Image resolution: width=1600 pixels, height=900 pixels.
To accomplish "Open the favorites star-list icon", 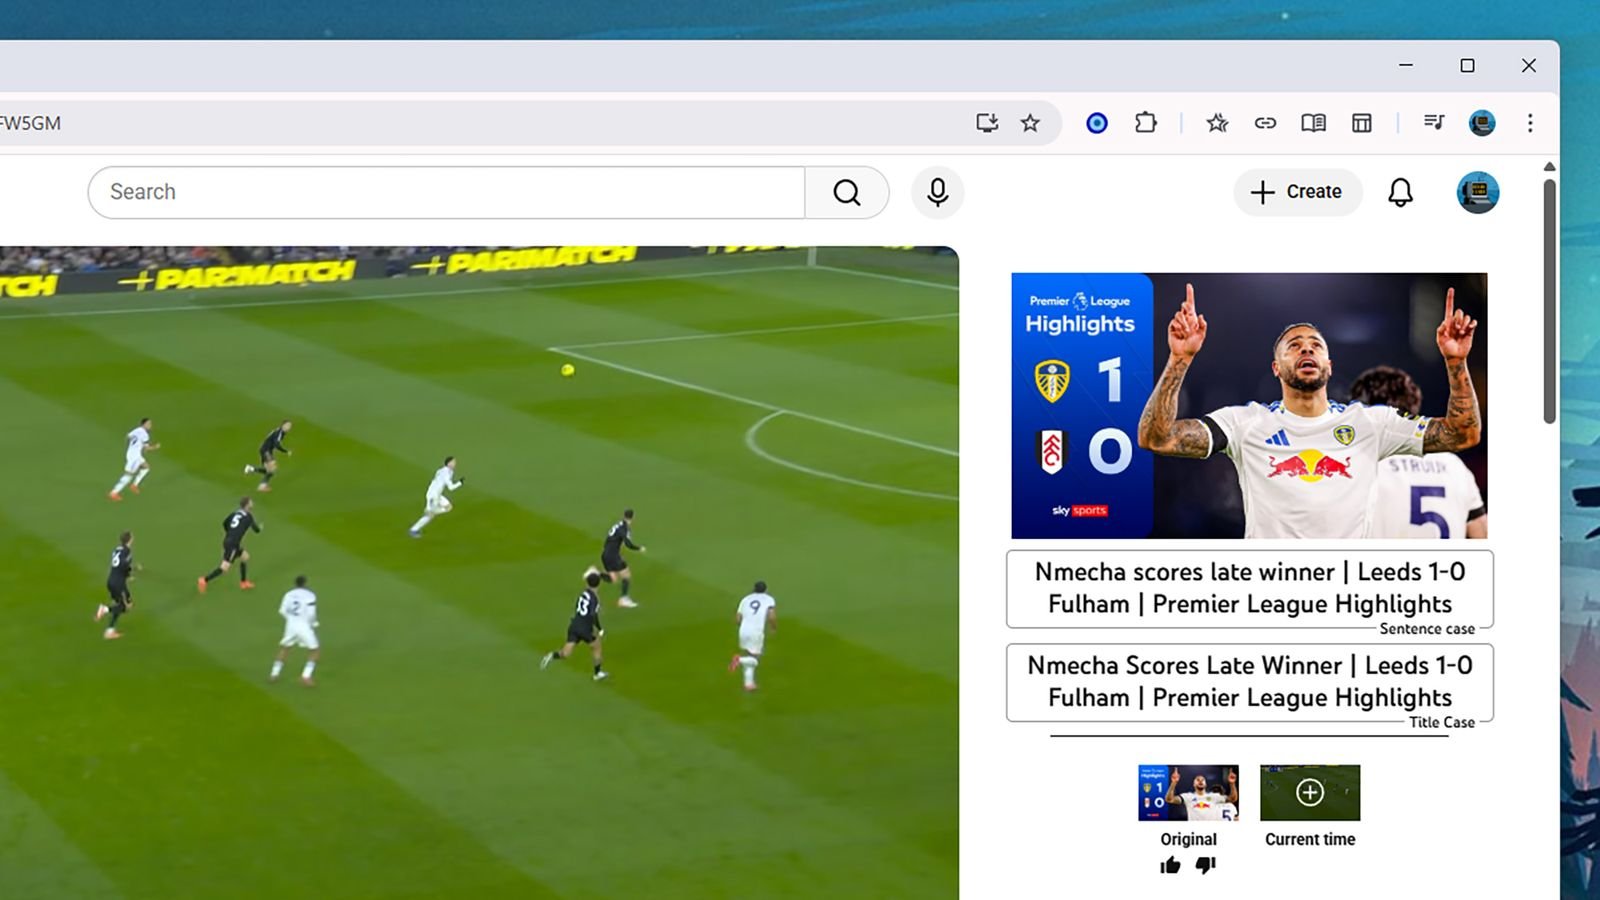I will [x=1217, y=123].
